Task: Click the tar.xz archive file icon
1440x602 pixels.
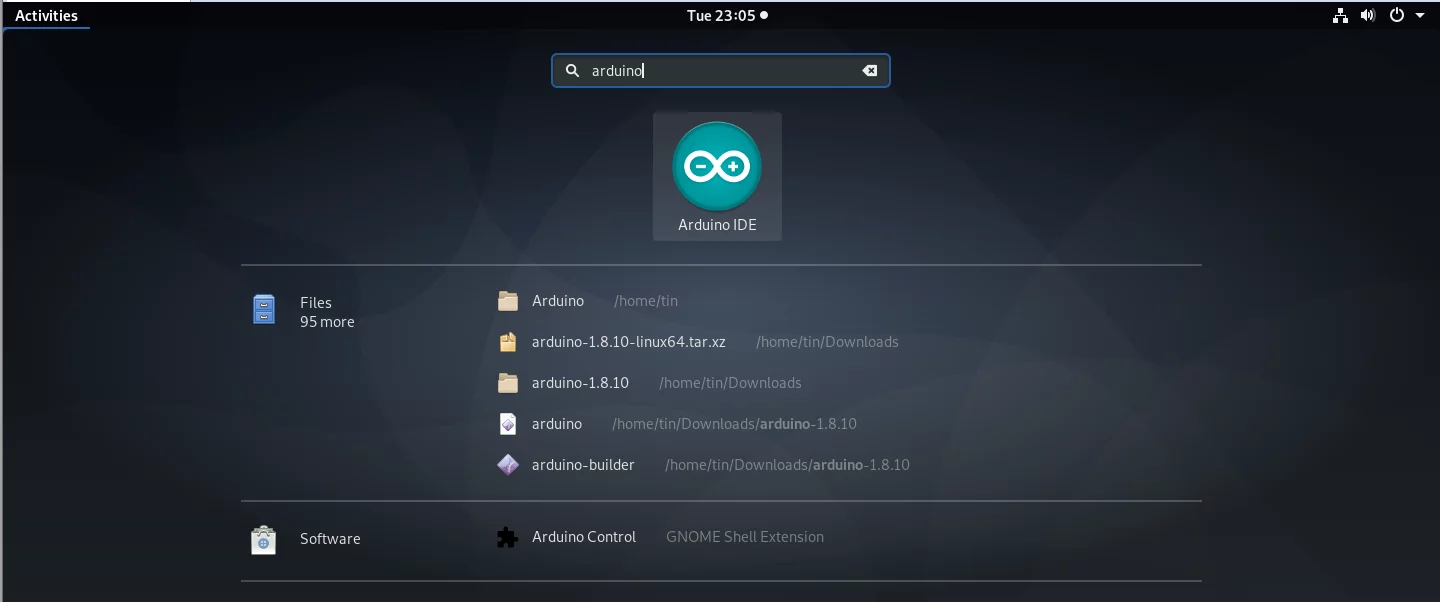Action: (508, 342)
